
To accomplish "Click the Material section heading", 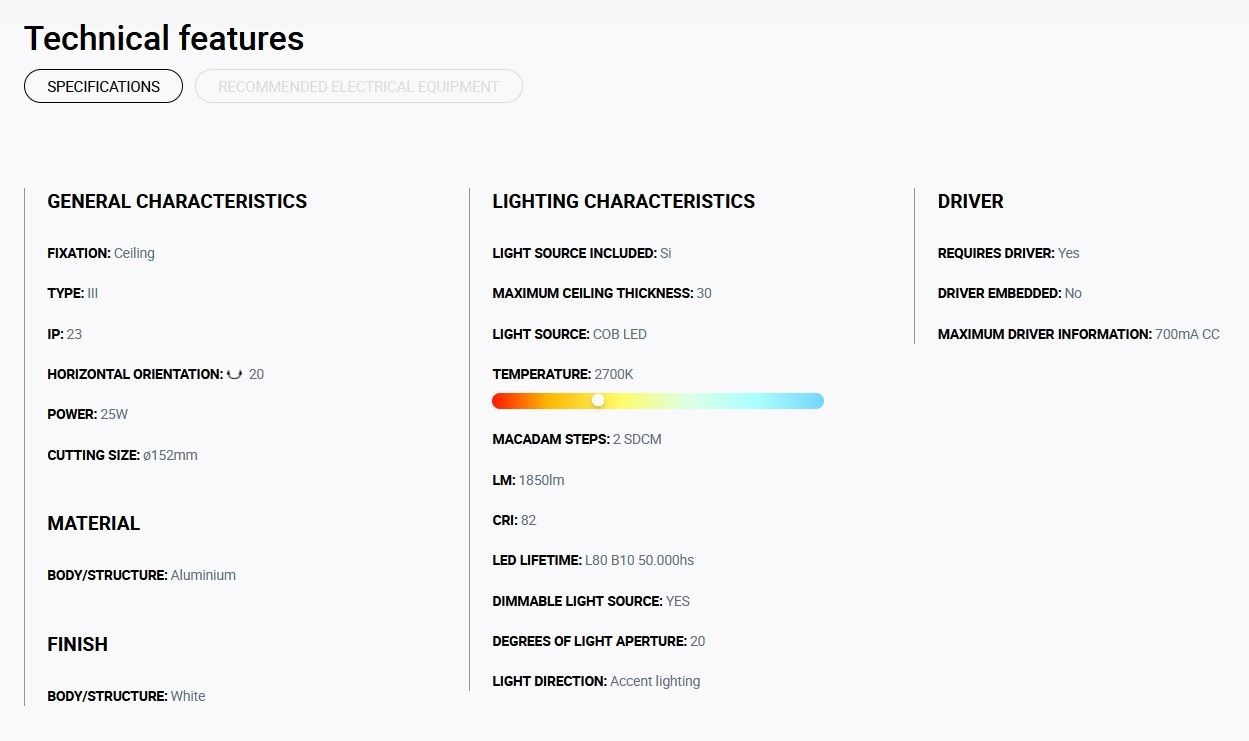I will (x=94, y=523).
